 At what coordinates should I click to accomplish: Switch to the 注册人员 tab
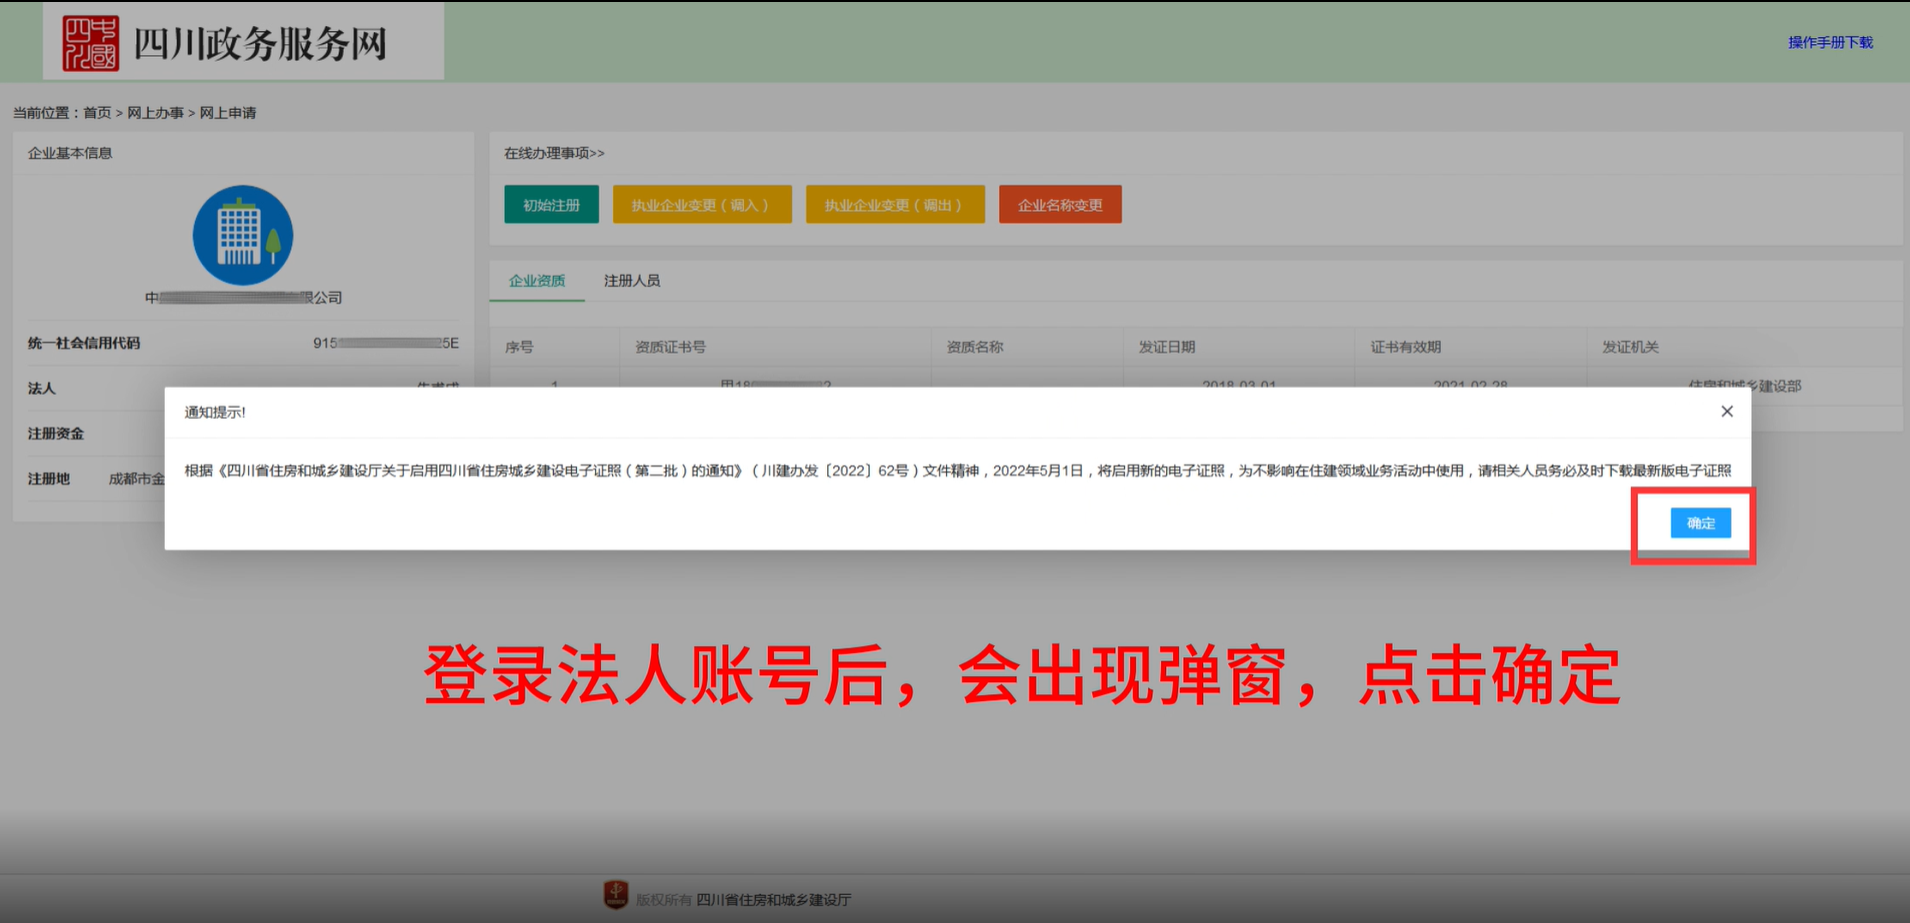pyautogui.click(x=632, y=281)
